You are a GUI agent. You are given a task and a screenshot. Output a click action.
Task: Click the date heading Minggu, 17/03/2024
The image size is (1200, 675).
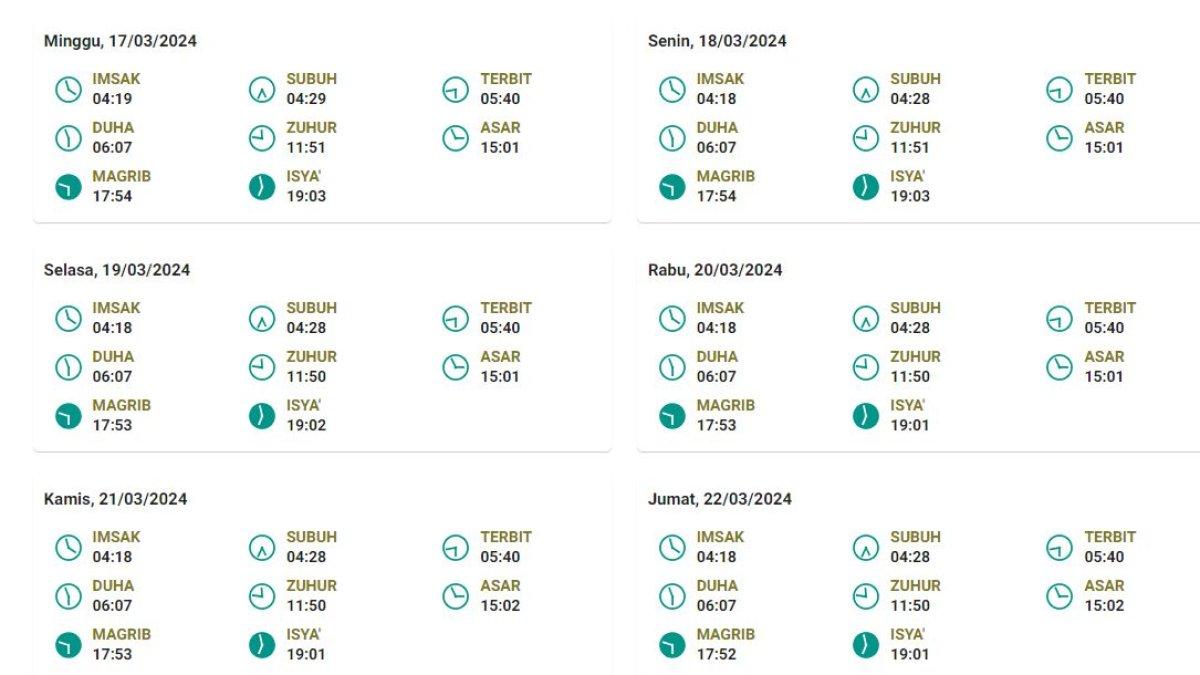[120, 41]
